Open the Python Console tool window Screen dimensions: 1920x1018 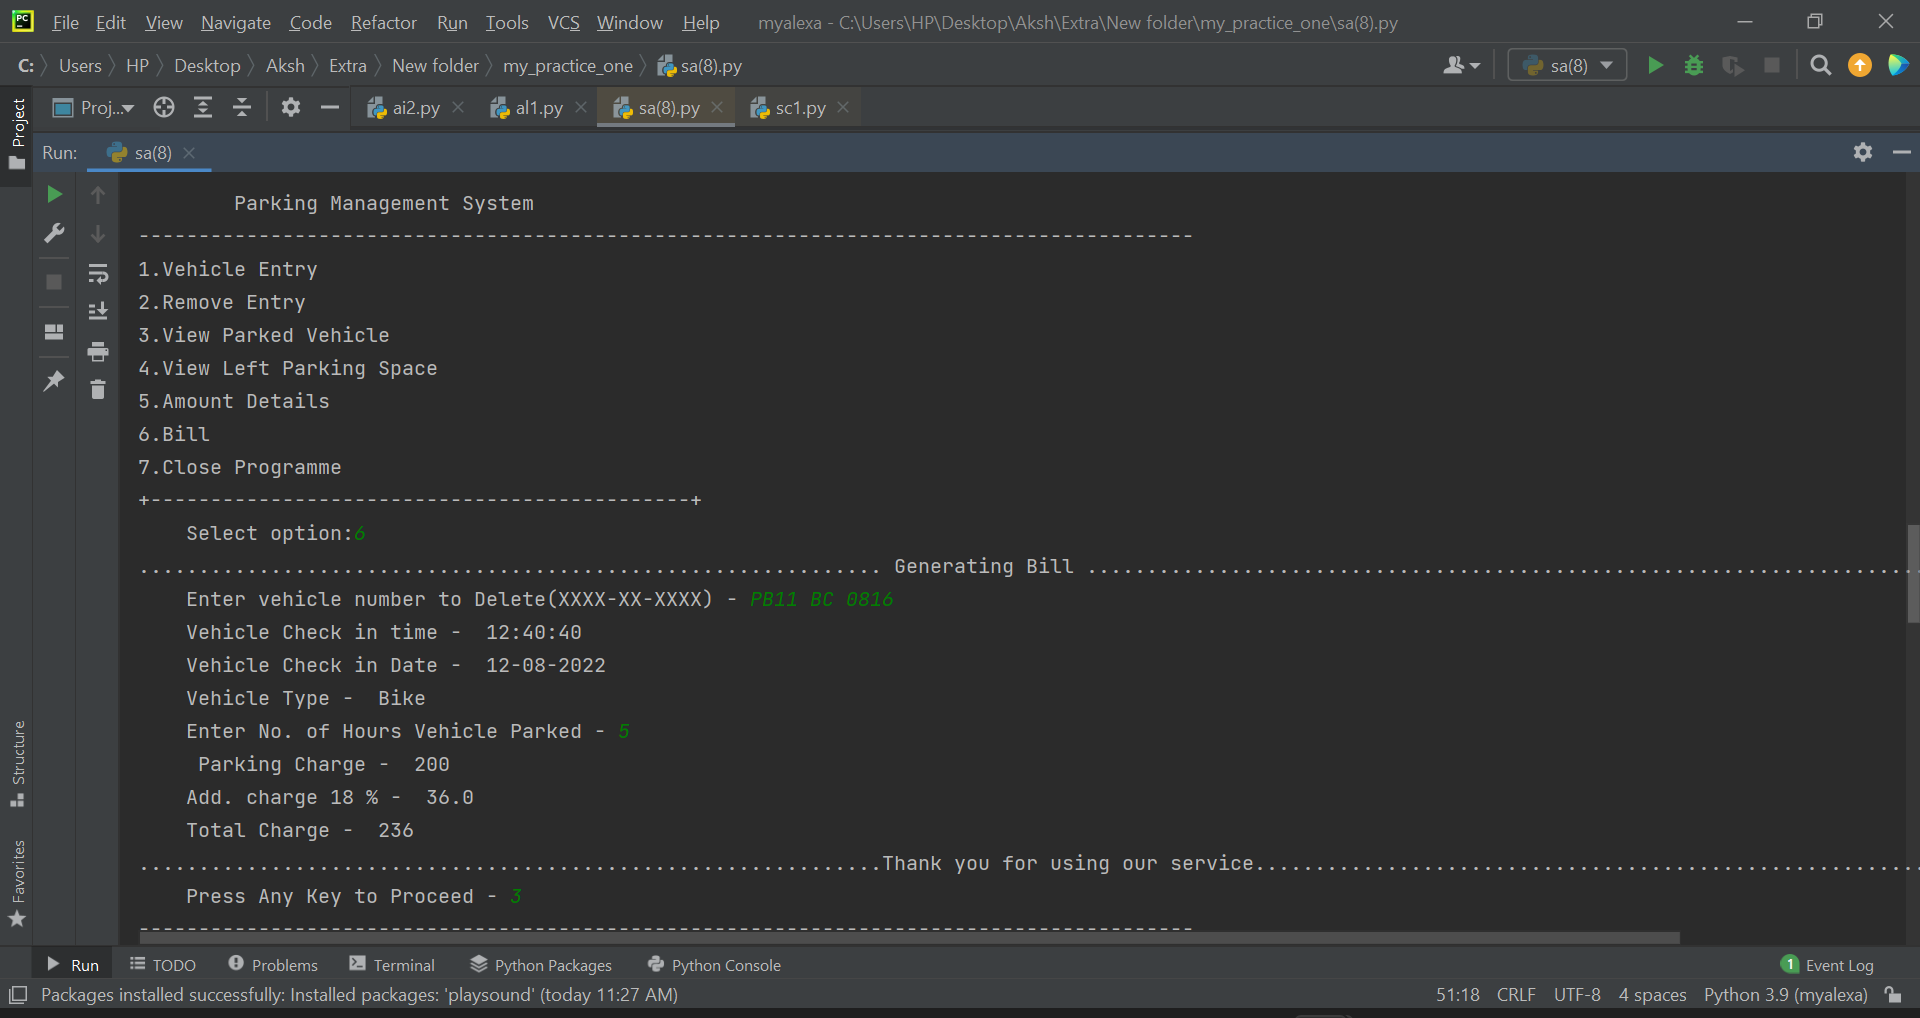coord(714,965)
